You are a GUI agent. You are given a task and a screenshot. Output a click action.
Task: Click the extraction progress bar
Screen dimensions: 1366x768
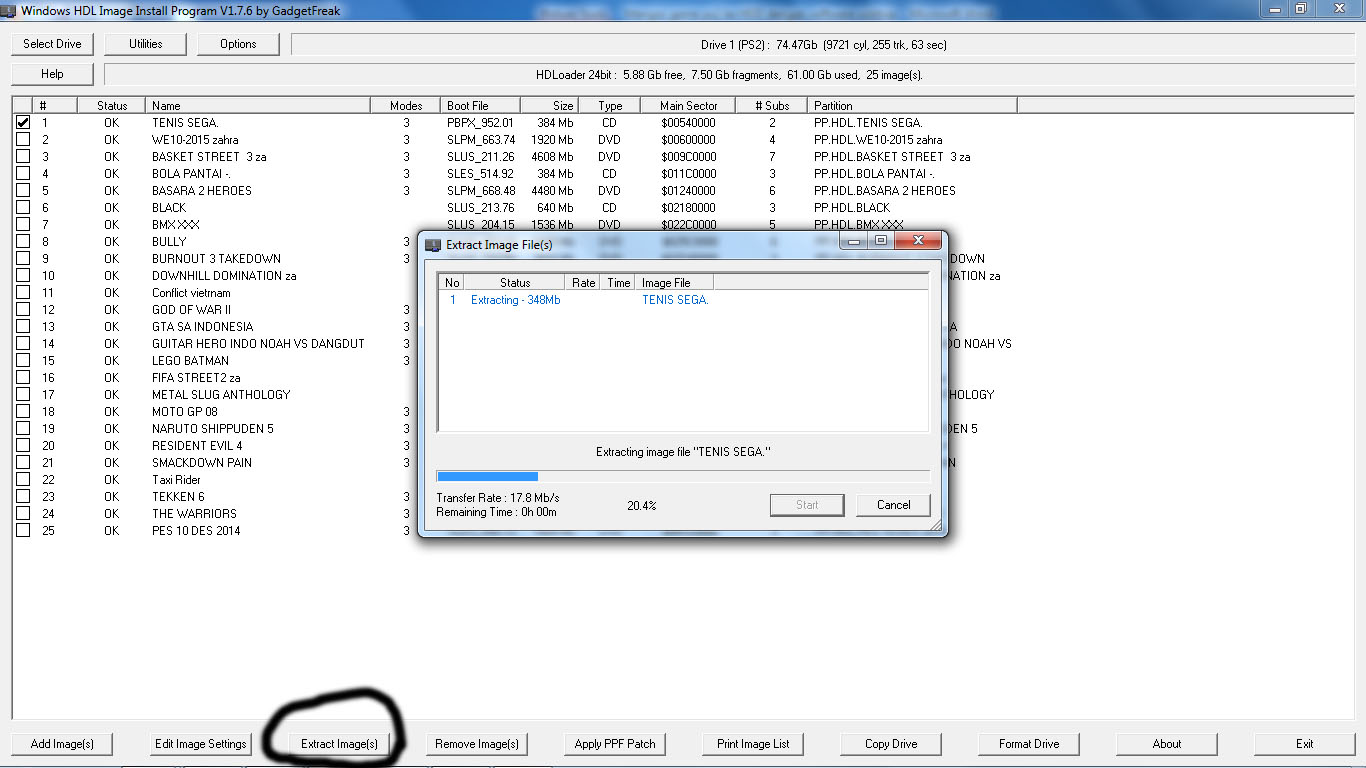click(x=683, y=475)
